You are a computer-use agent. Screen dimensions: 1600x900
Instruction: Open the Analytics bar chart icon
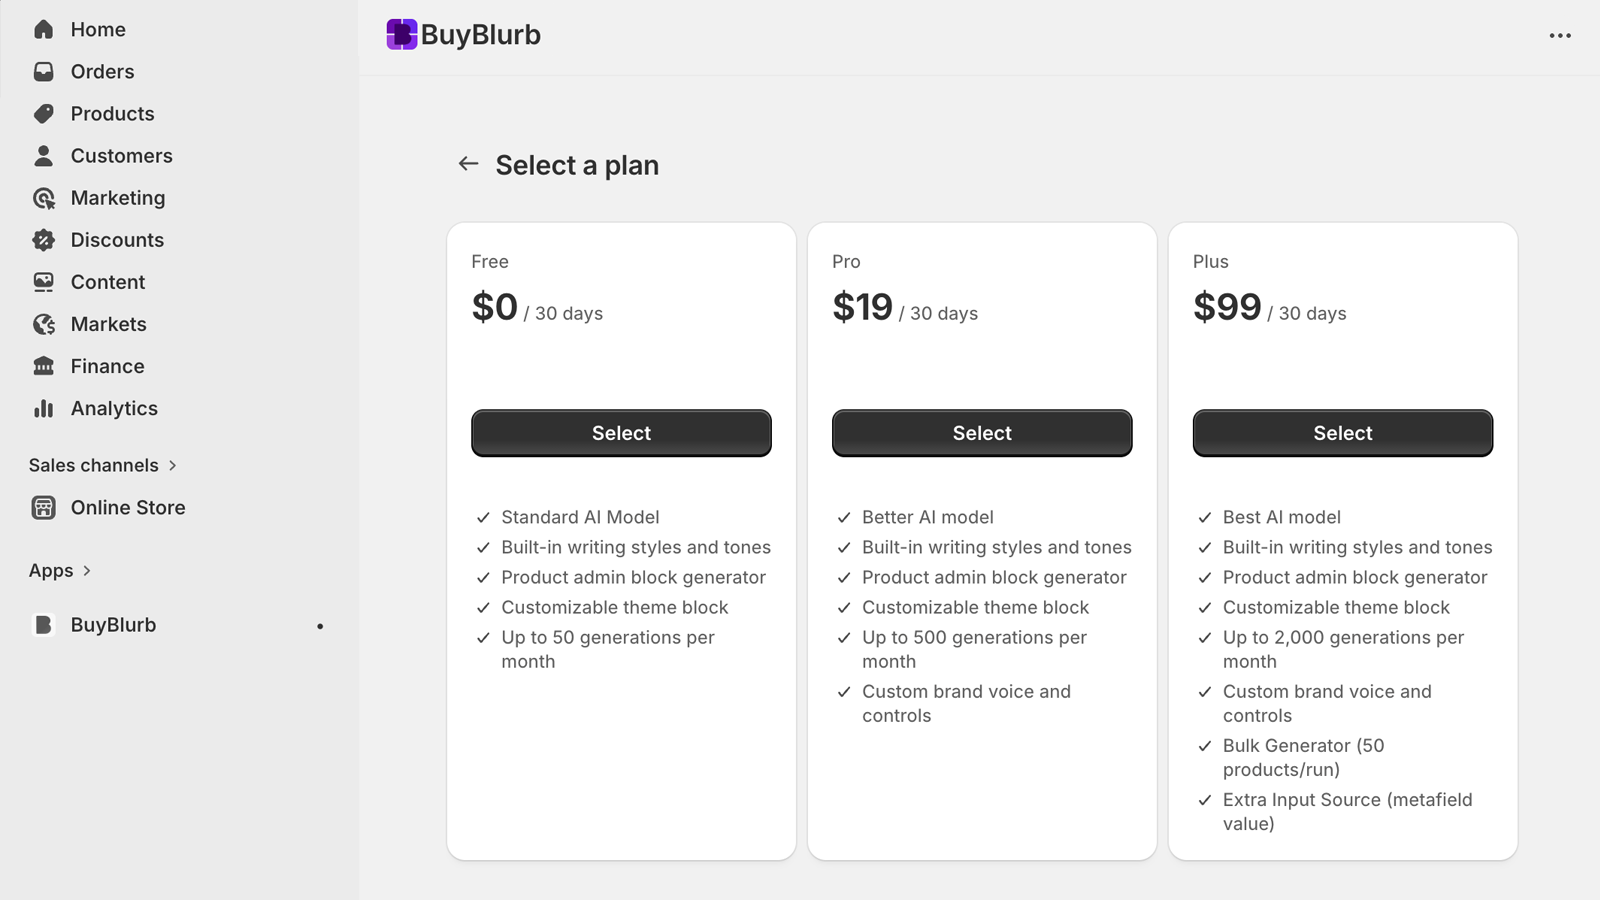(44, 408)
